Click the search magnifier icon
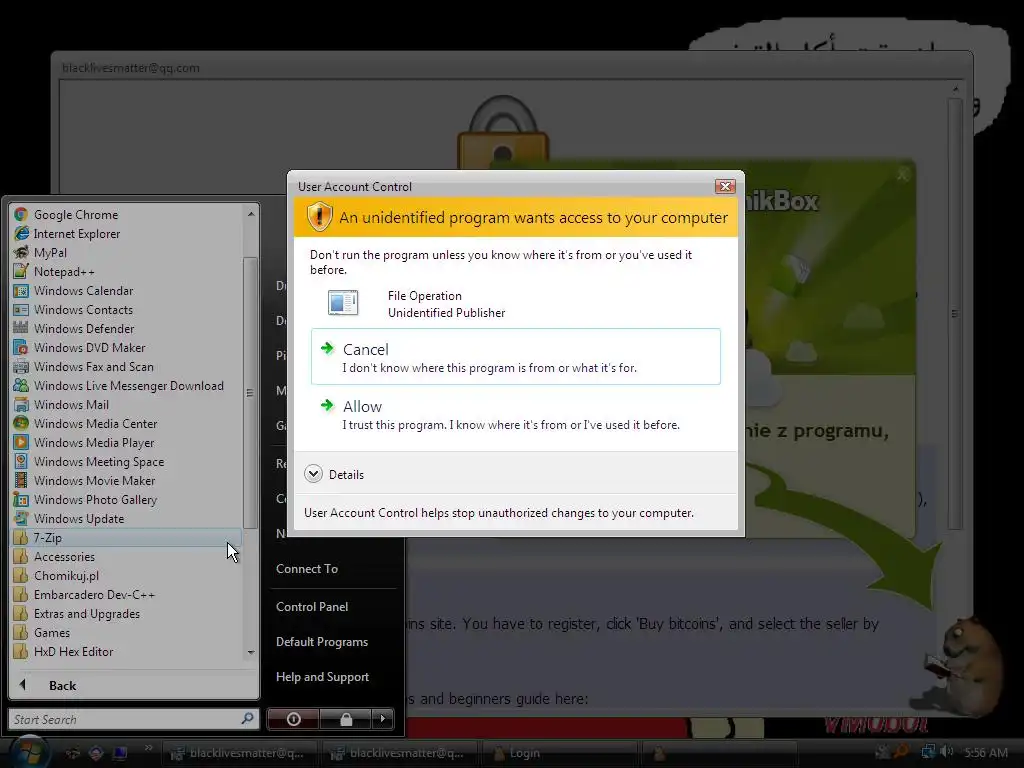This screenshot has width=1024, height=768. pos(248,718)
